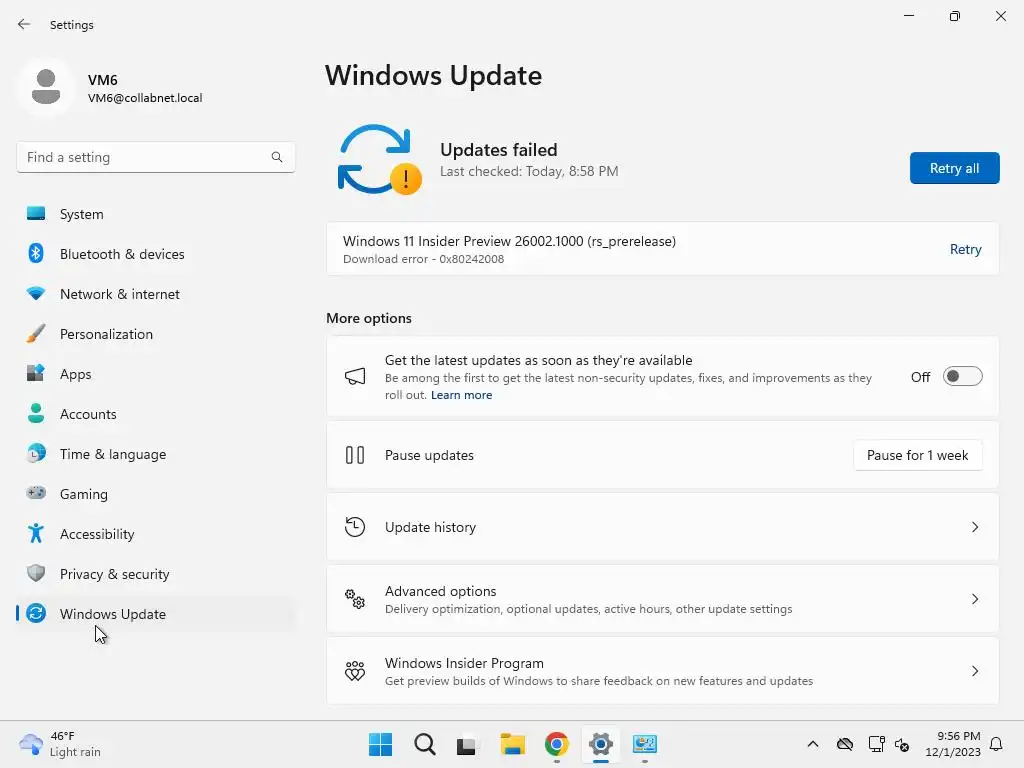
Task: Open the remote desktop app on taskbar
Action: pyautogui.click(x=645, y=744)
